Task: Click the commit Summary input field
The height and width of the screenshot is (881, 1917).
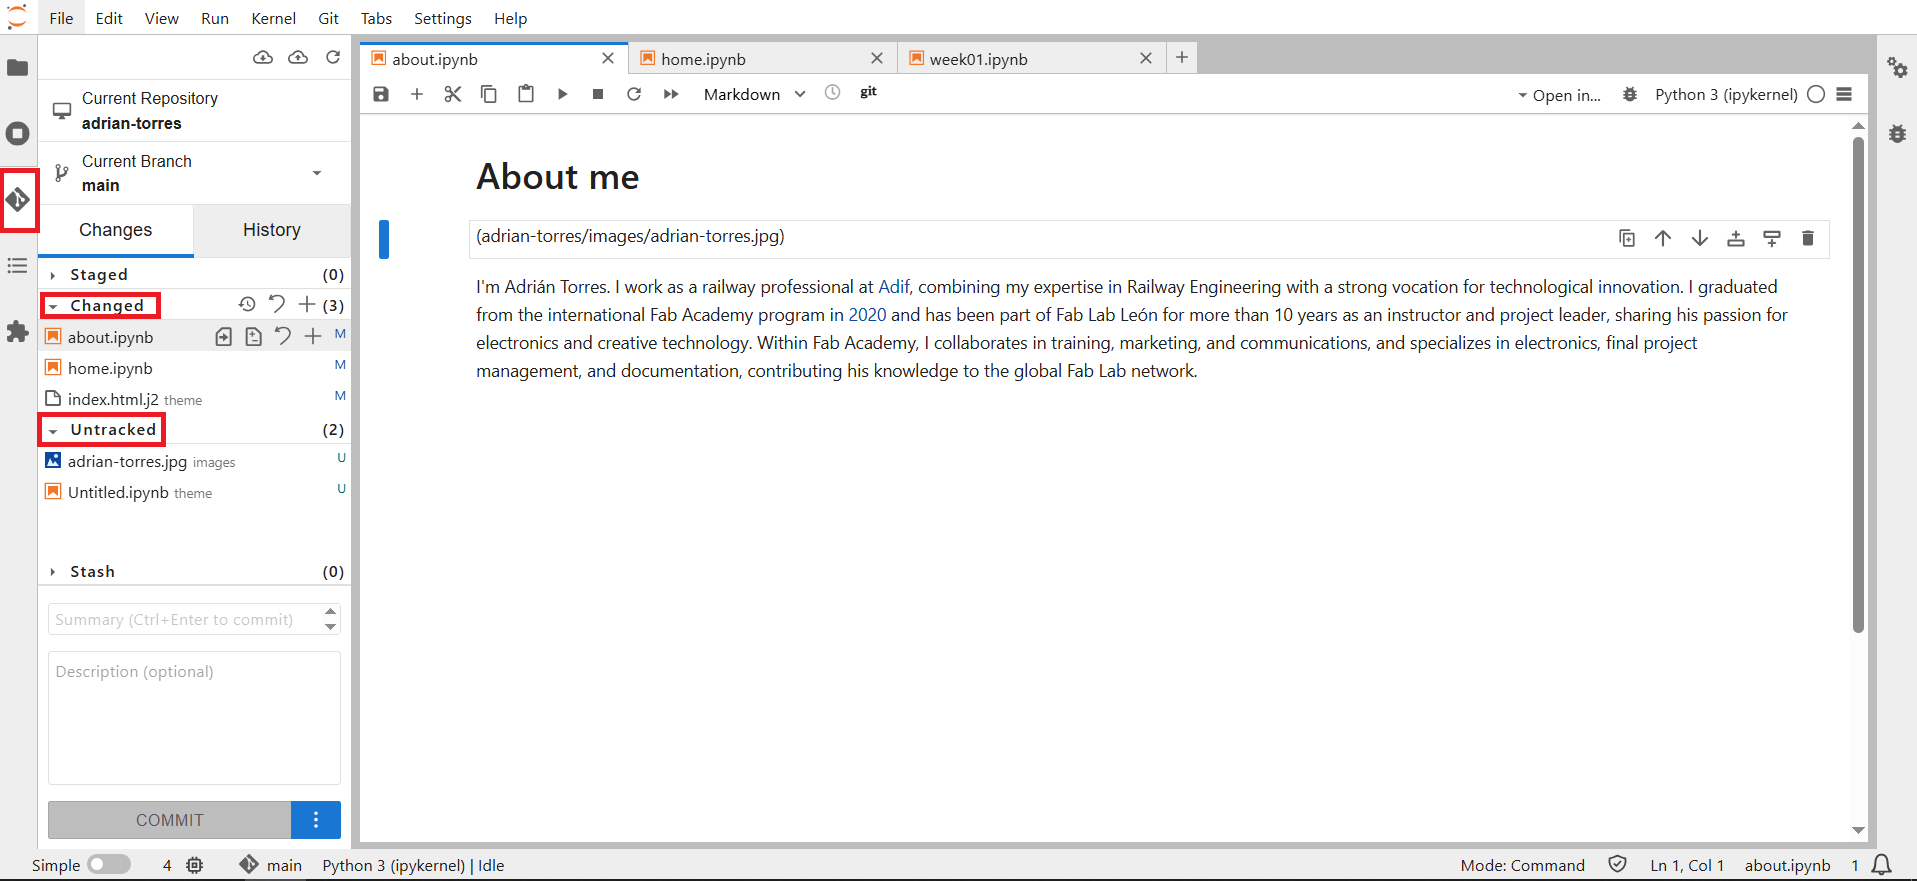Action: [x=185, y=620]
